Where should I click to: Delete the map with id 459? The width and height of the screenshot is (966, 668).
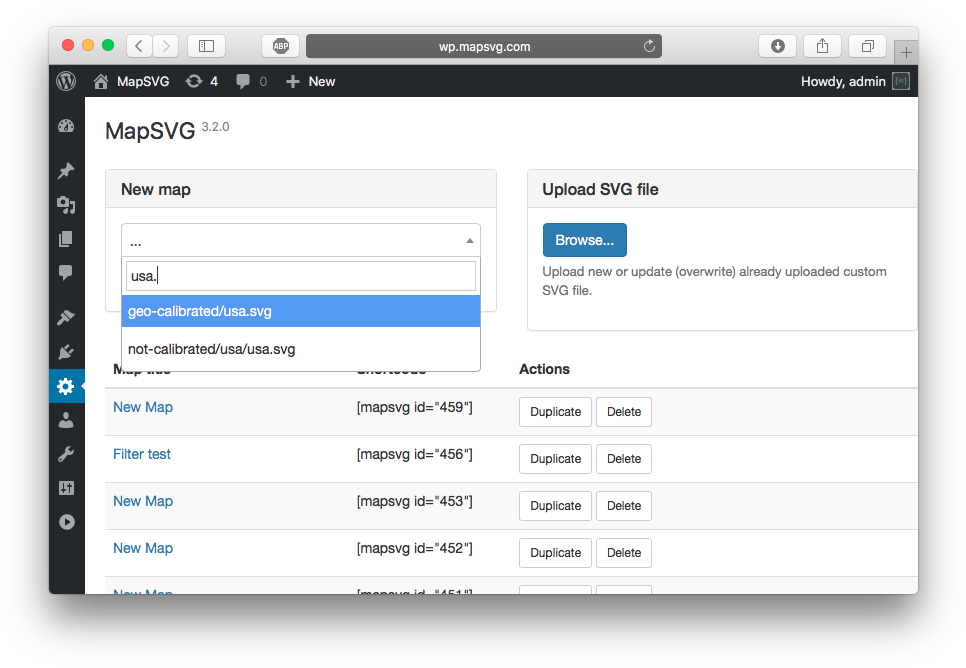pos(623,412)
